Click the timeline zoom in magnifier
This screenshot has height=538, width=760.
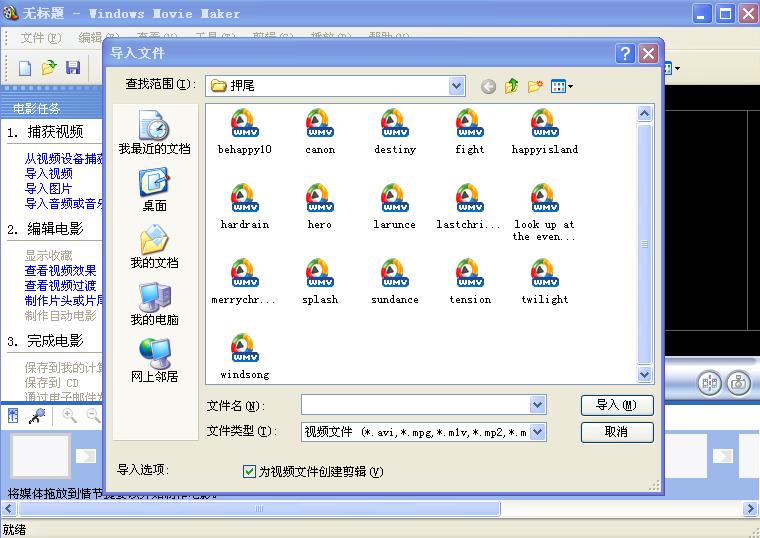[x=69, y=415]
